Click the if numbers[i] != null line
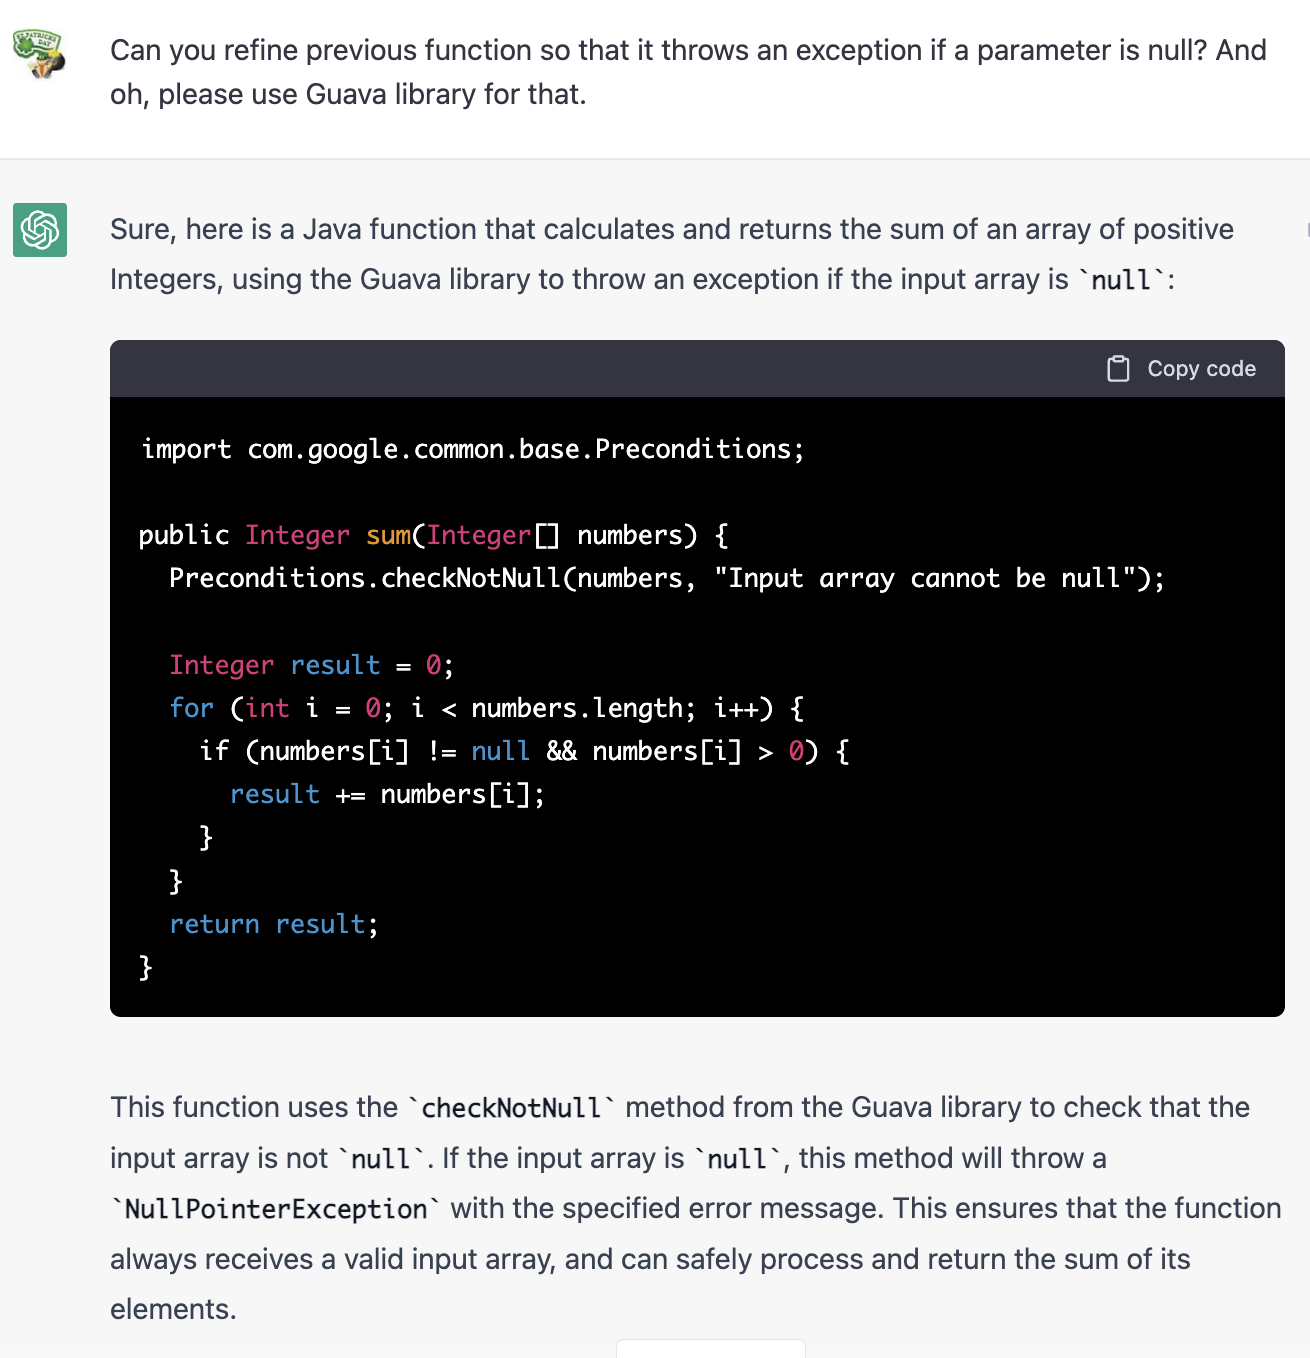 tap(524, 751)
